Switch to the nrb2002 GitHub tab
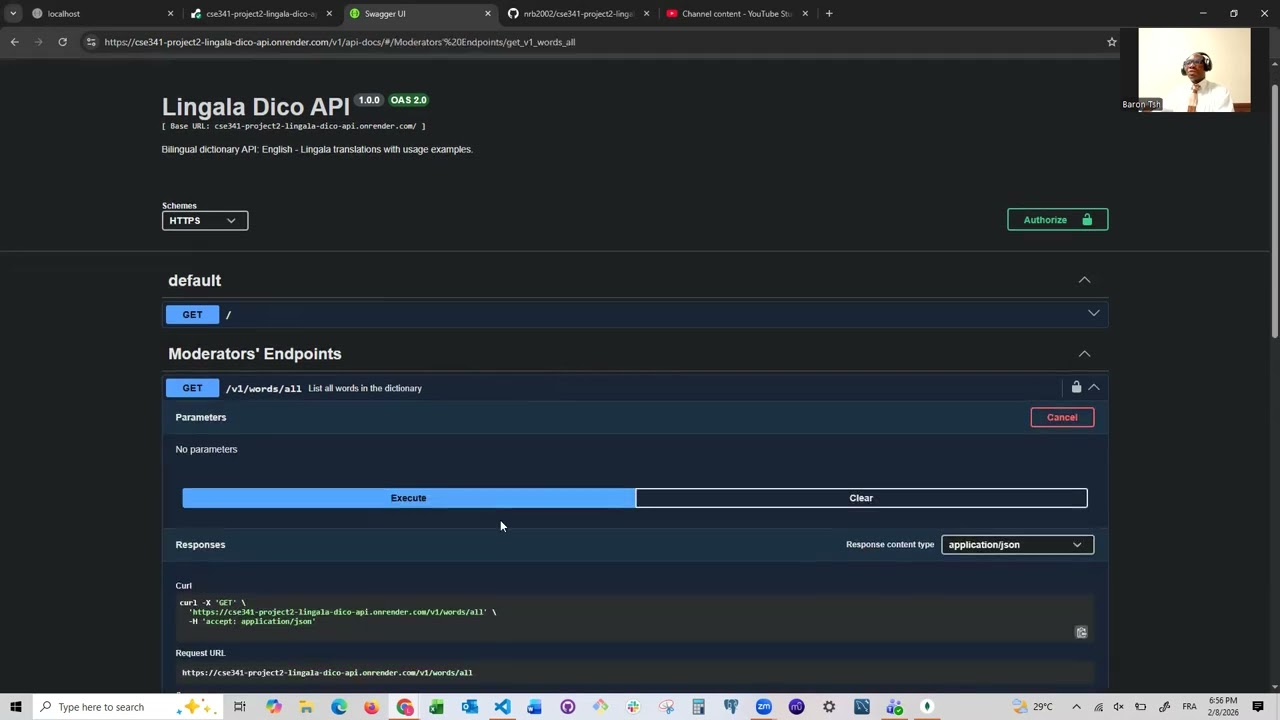This screenshot has width=1280, height=720. [x=578, y=14]
